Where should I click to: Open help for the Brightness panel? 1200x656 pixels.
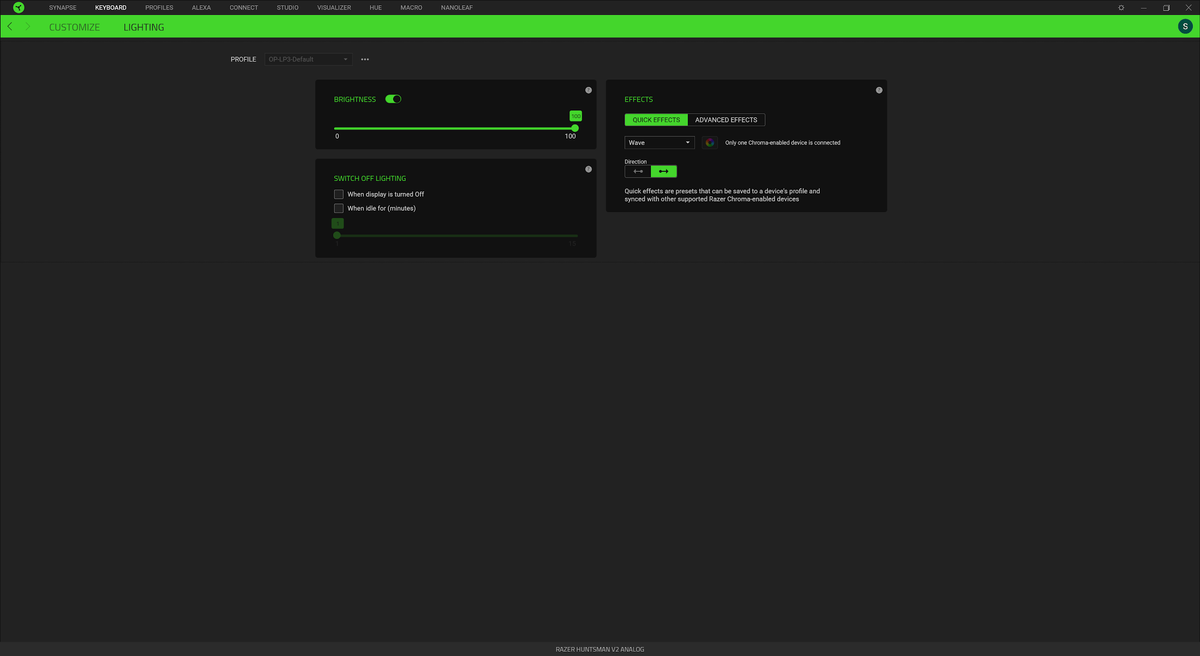click(x=588, y=90)
